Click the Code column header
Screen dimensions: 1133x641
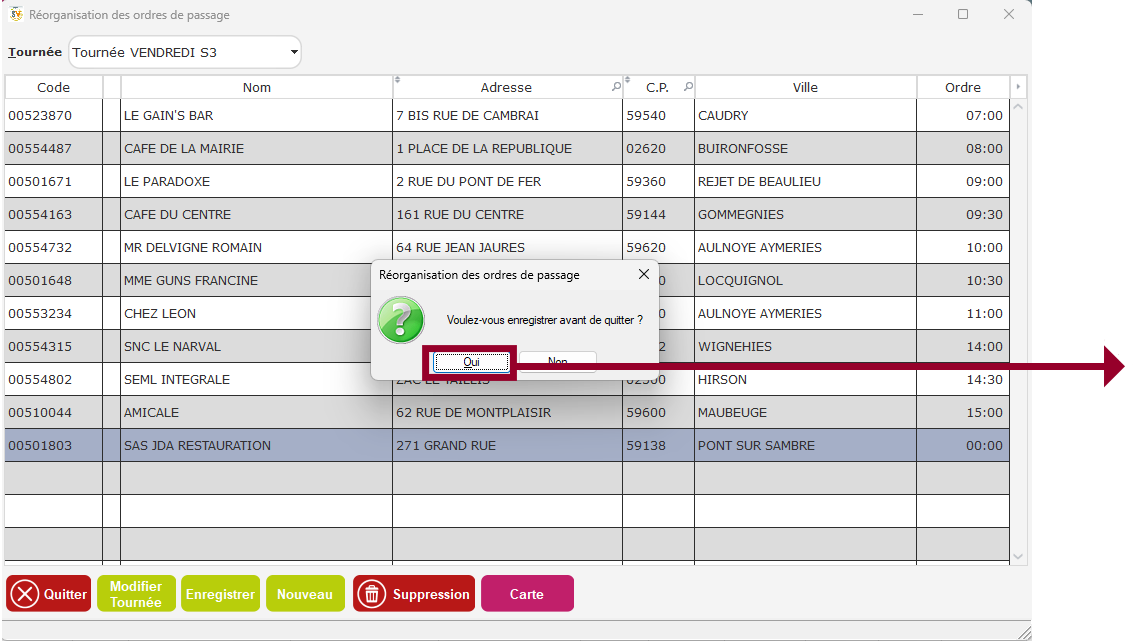53,87
